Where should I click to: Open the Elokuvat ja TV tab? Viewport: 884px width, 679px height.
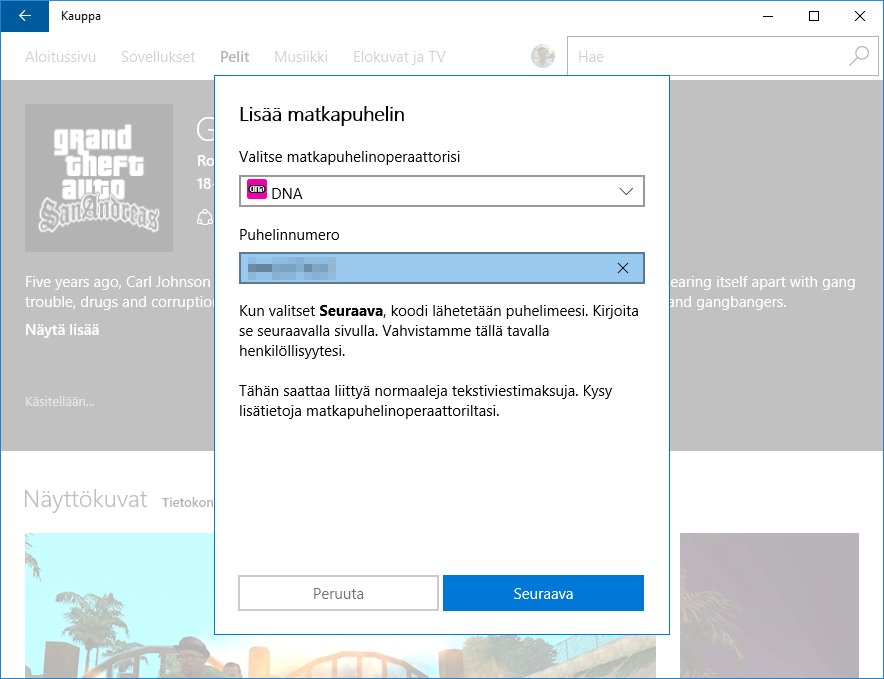(399, 57)
